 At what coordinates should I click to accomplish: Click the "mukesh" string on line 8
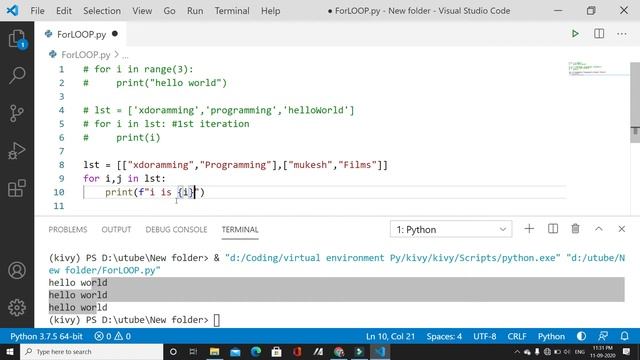point(310,165)
